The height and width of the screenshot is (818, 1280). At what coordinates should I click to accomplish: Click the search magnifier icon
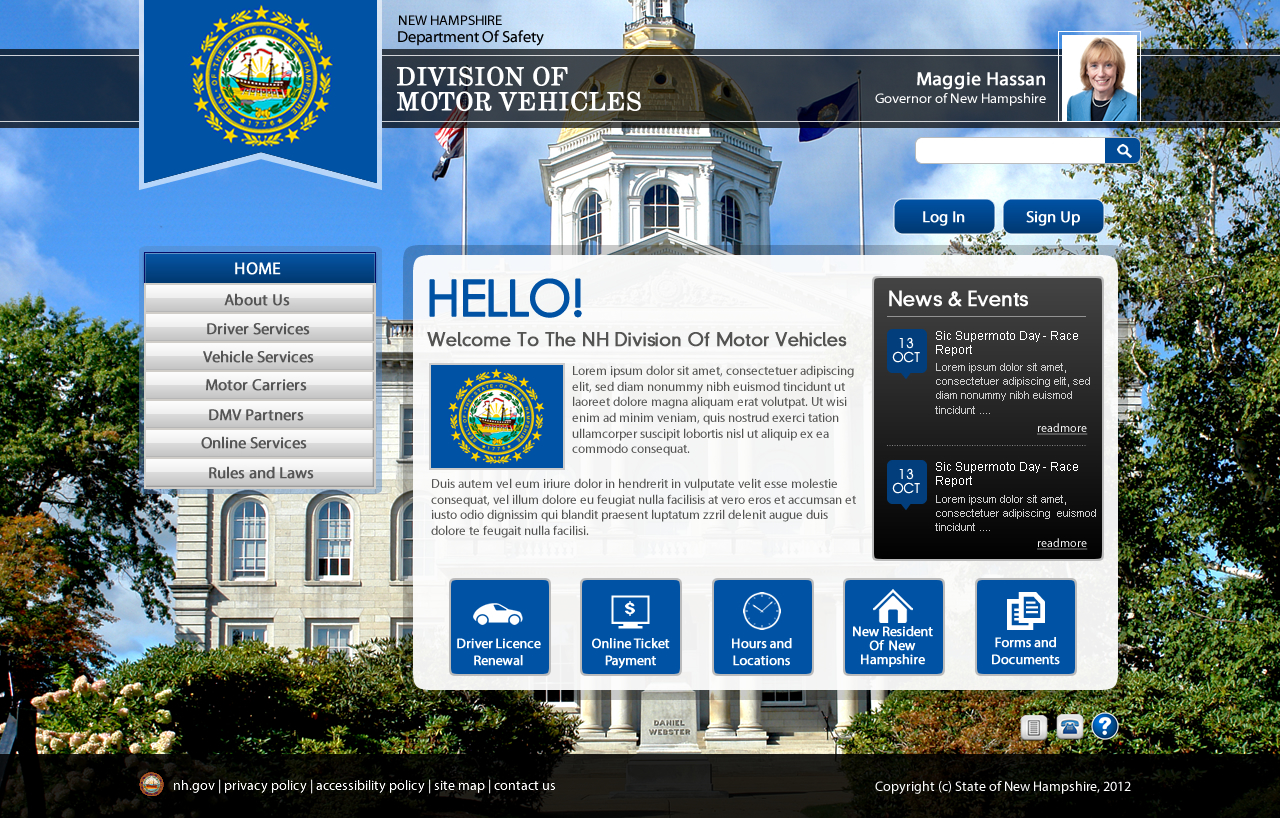[x=1122, y=150]
